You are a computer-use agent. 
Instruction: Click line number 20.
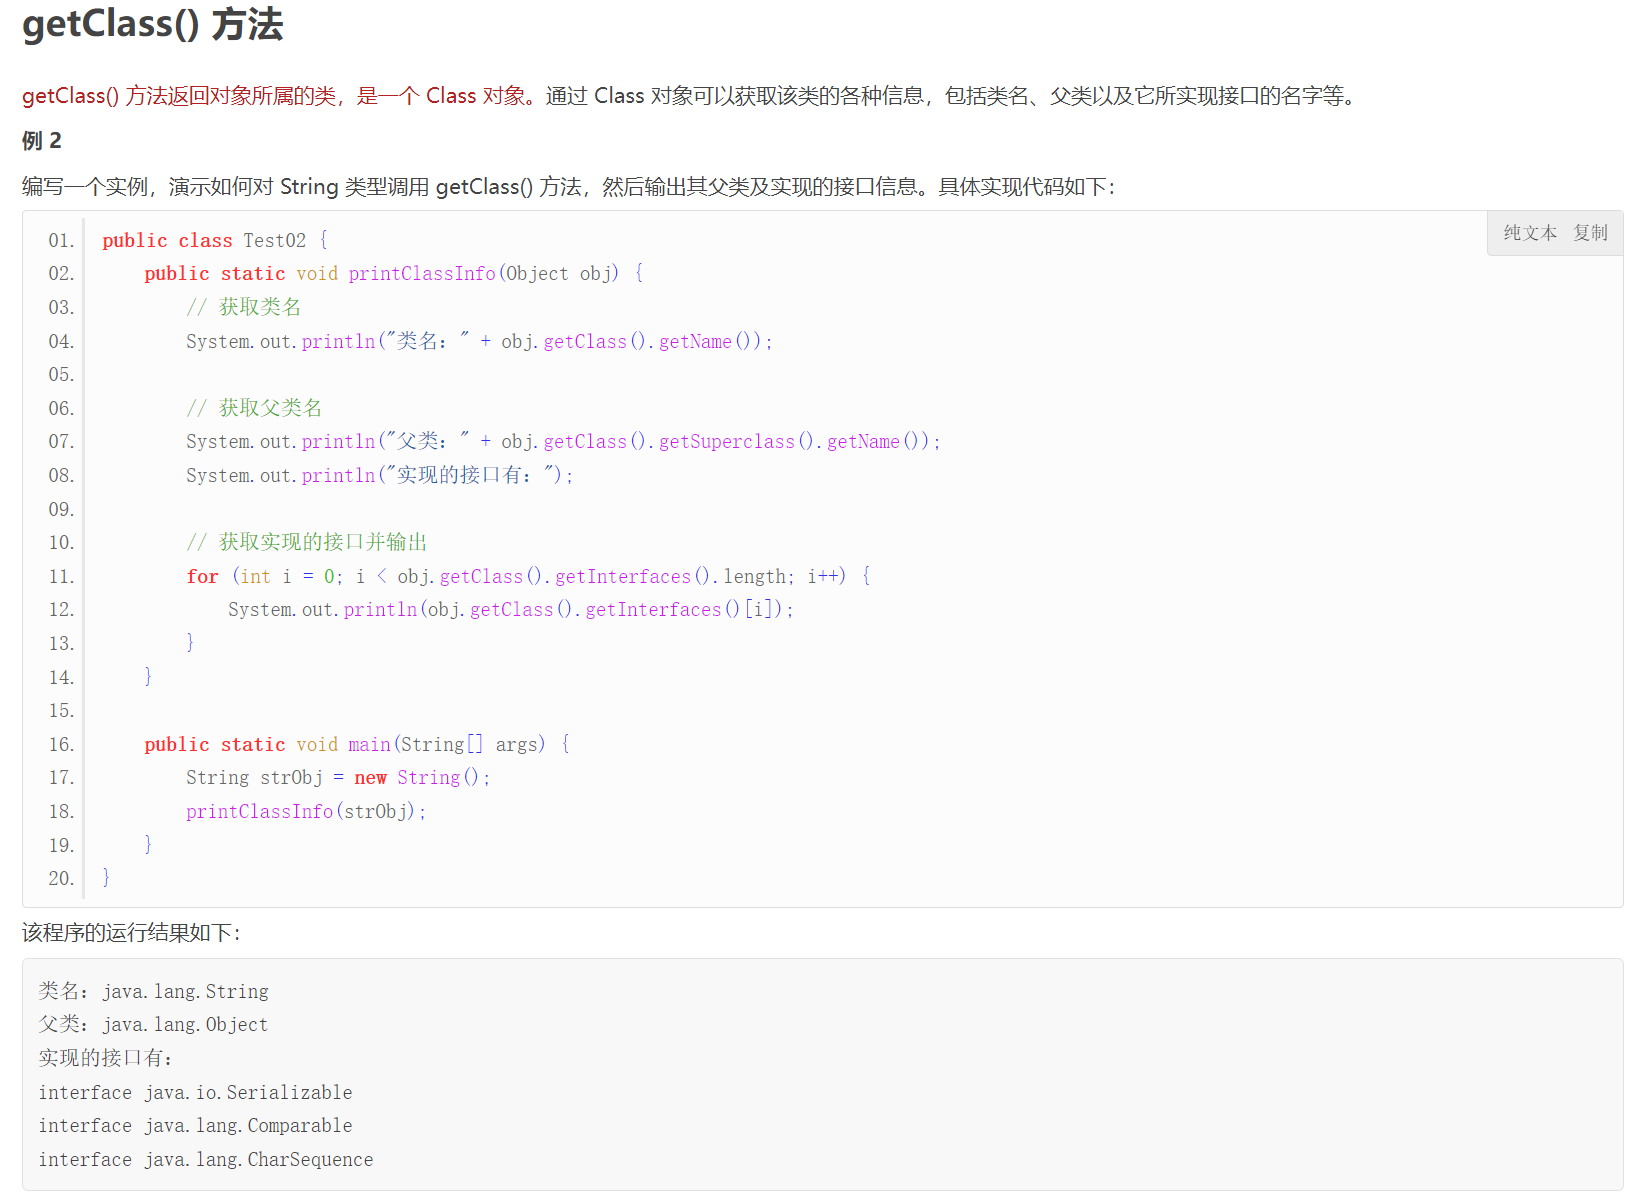click(61, 879)
